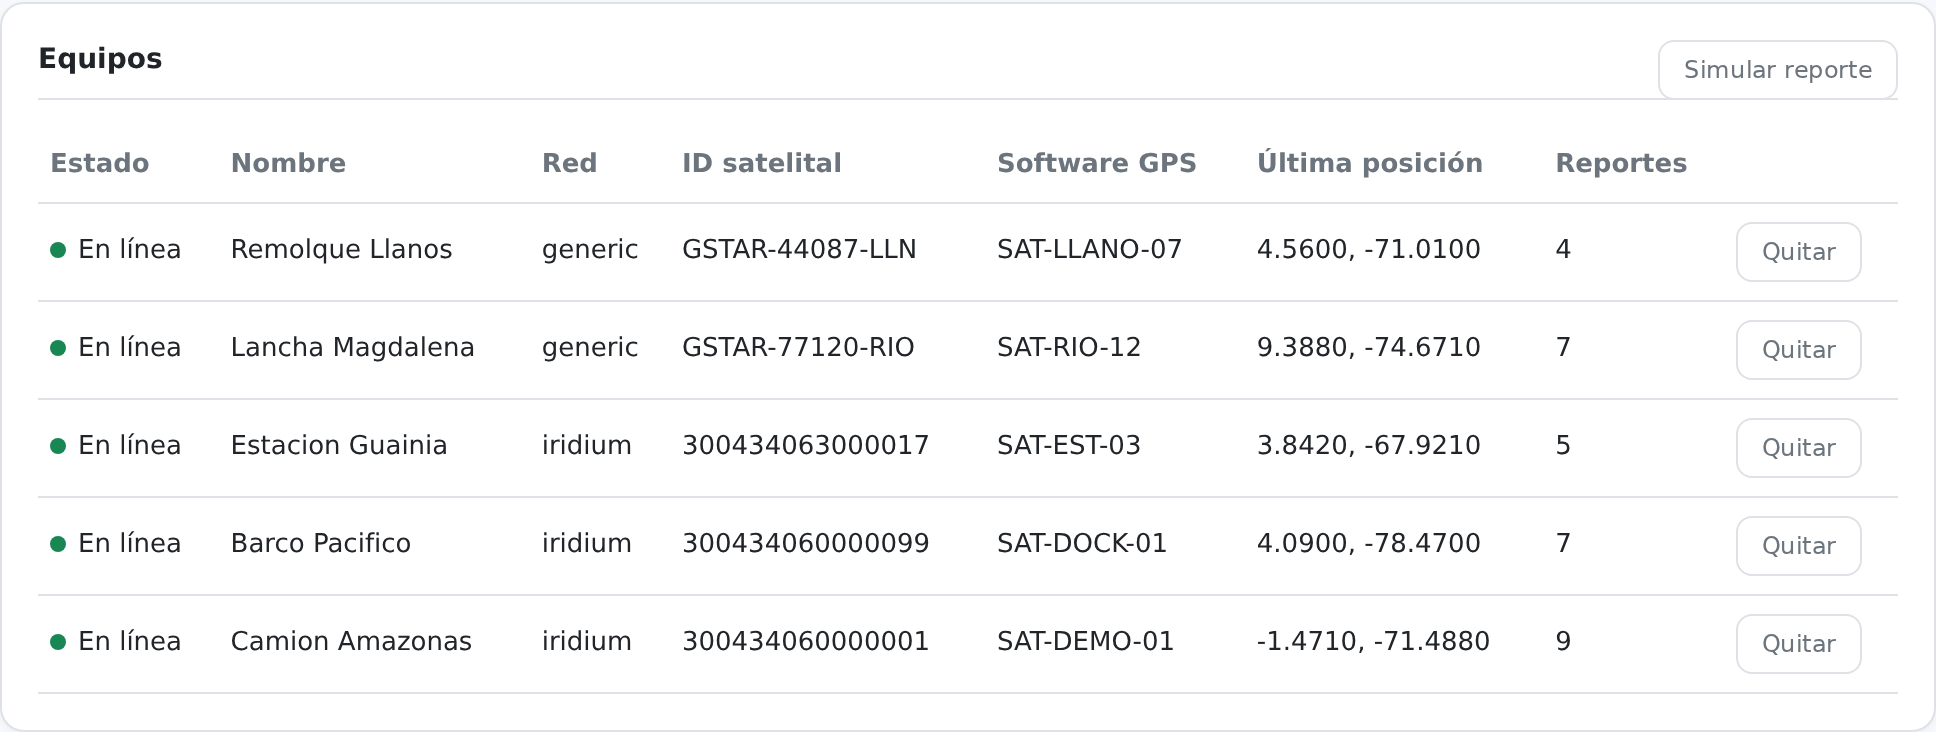This screenshot has height=732, width=1936.
Task: Click the Equipos section heading
Action: (x=100, y=59)
